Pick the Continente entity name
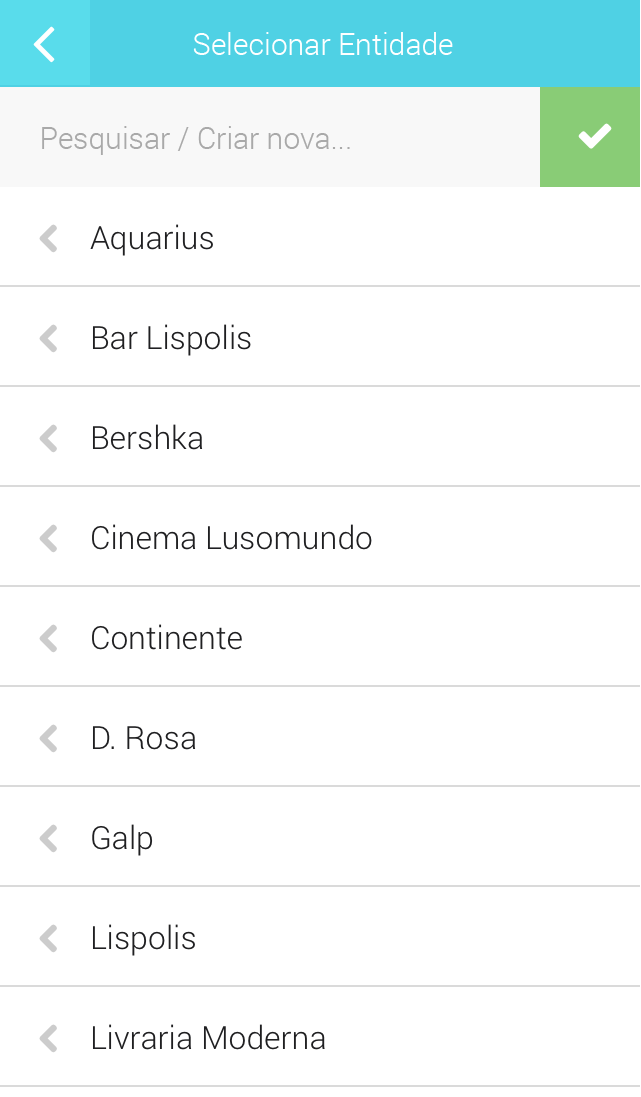 click(166, 638)
